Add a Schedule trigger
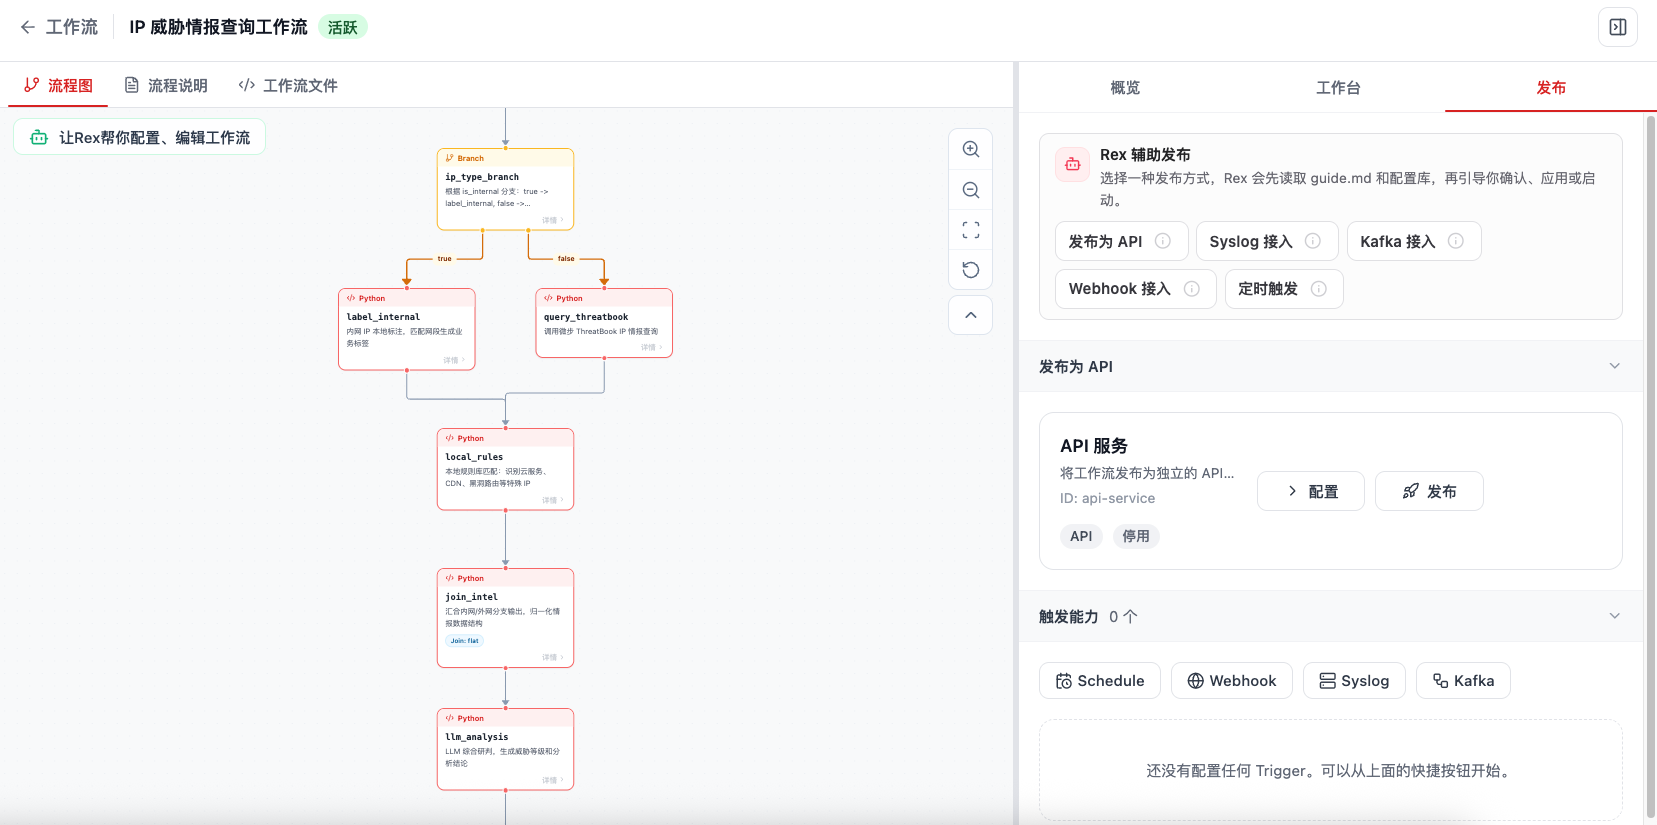 pos(1100,681)
